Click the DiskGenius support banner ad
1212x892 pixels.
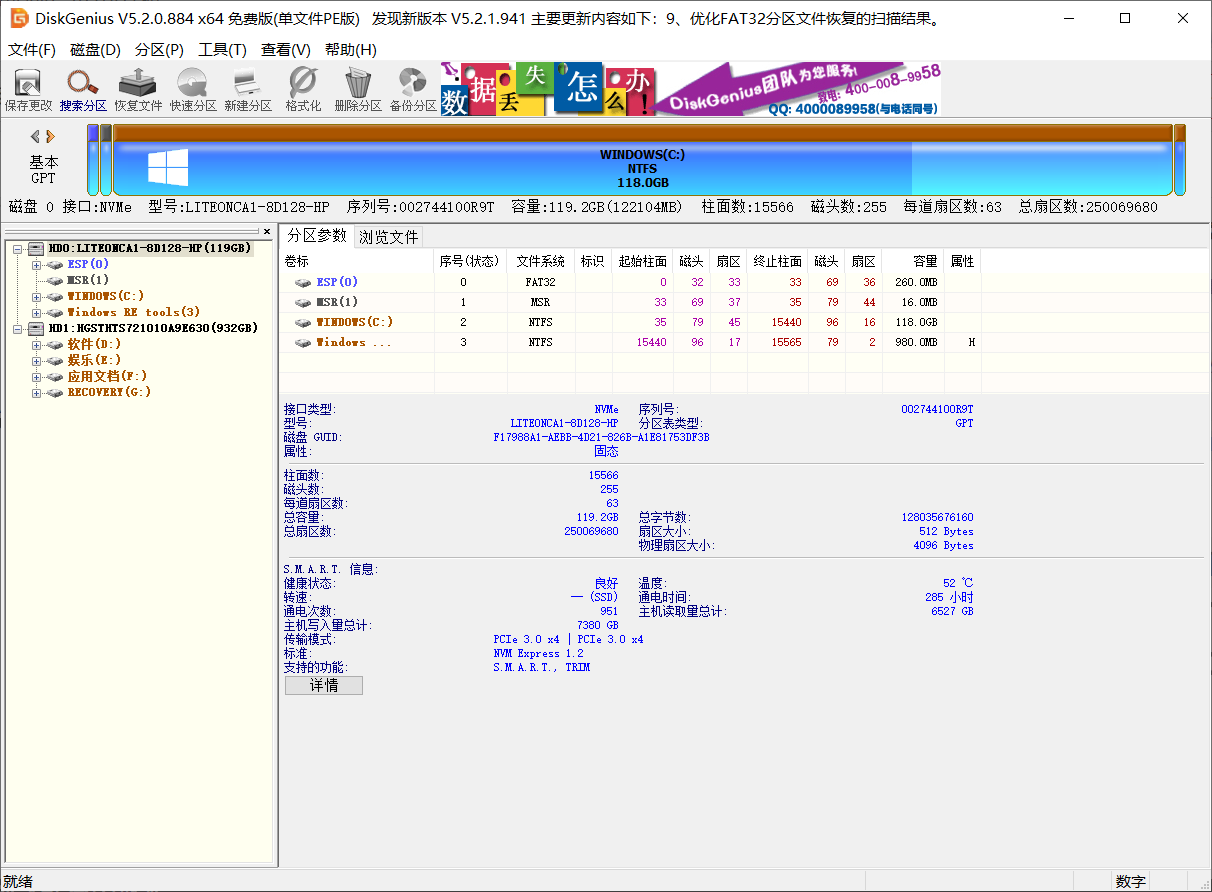tap(690, 88)
